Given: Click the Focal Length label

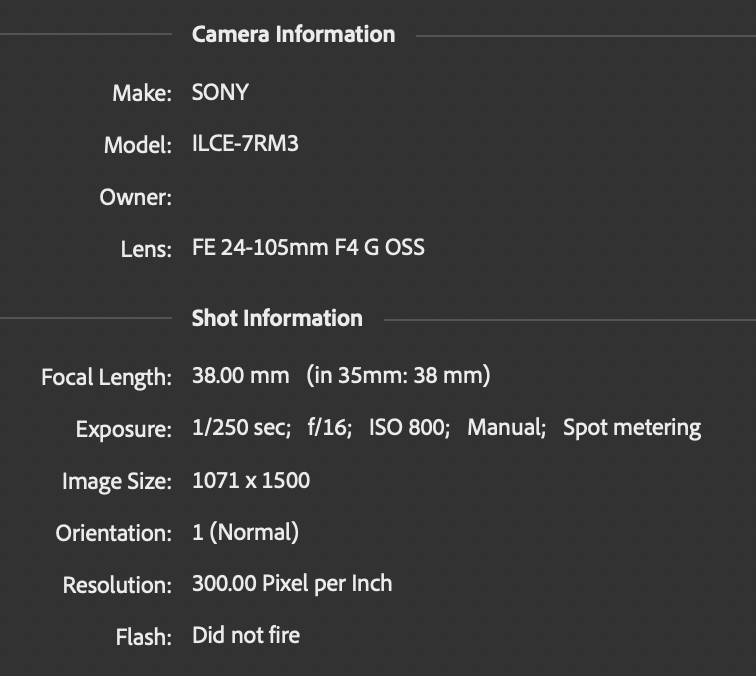Looking at the screenshot, I should click(x=107, y=377).
